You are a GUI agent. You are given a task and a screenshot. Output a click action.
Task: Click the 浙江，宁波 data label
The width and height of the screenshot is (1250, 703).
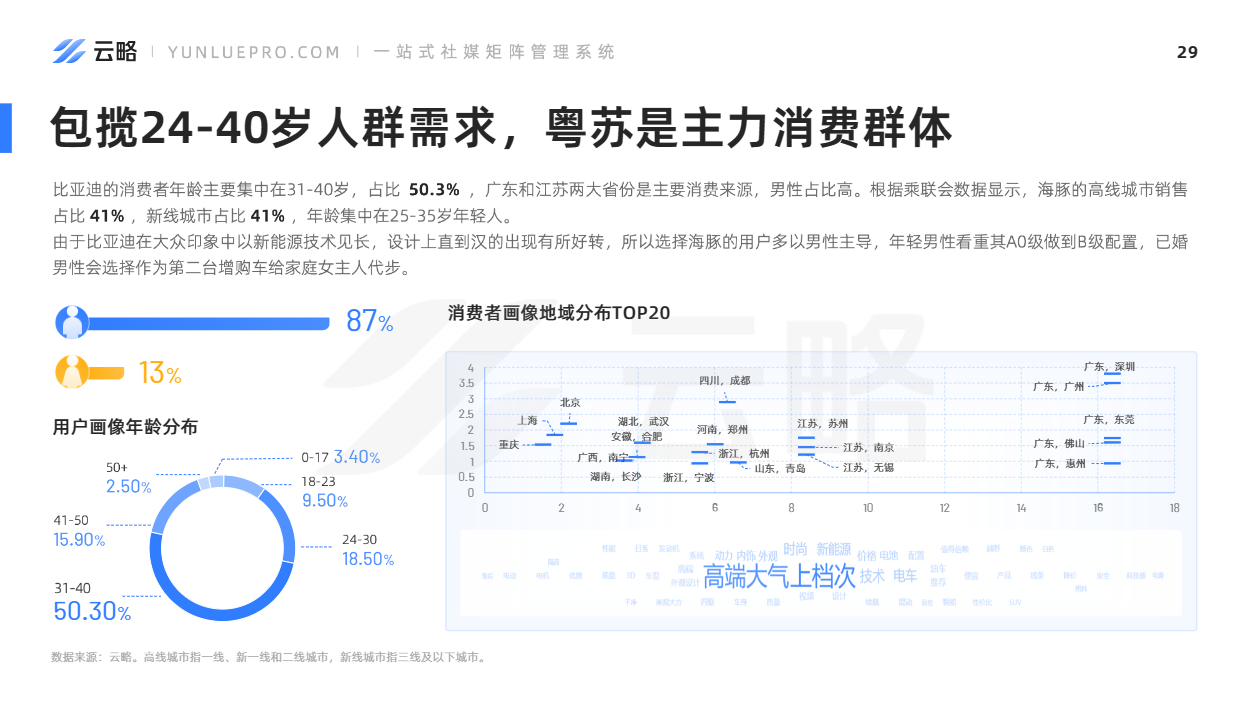[689, 478]
